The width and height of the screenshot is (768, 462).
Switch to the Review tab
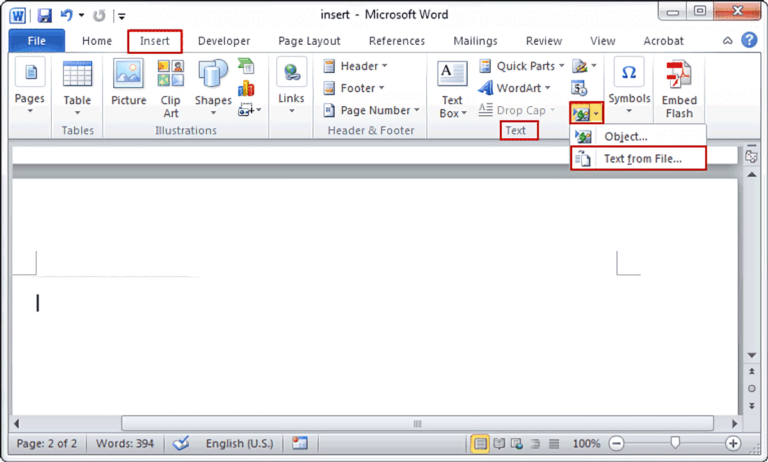[x=544, y=41]
